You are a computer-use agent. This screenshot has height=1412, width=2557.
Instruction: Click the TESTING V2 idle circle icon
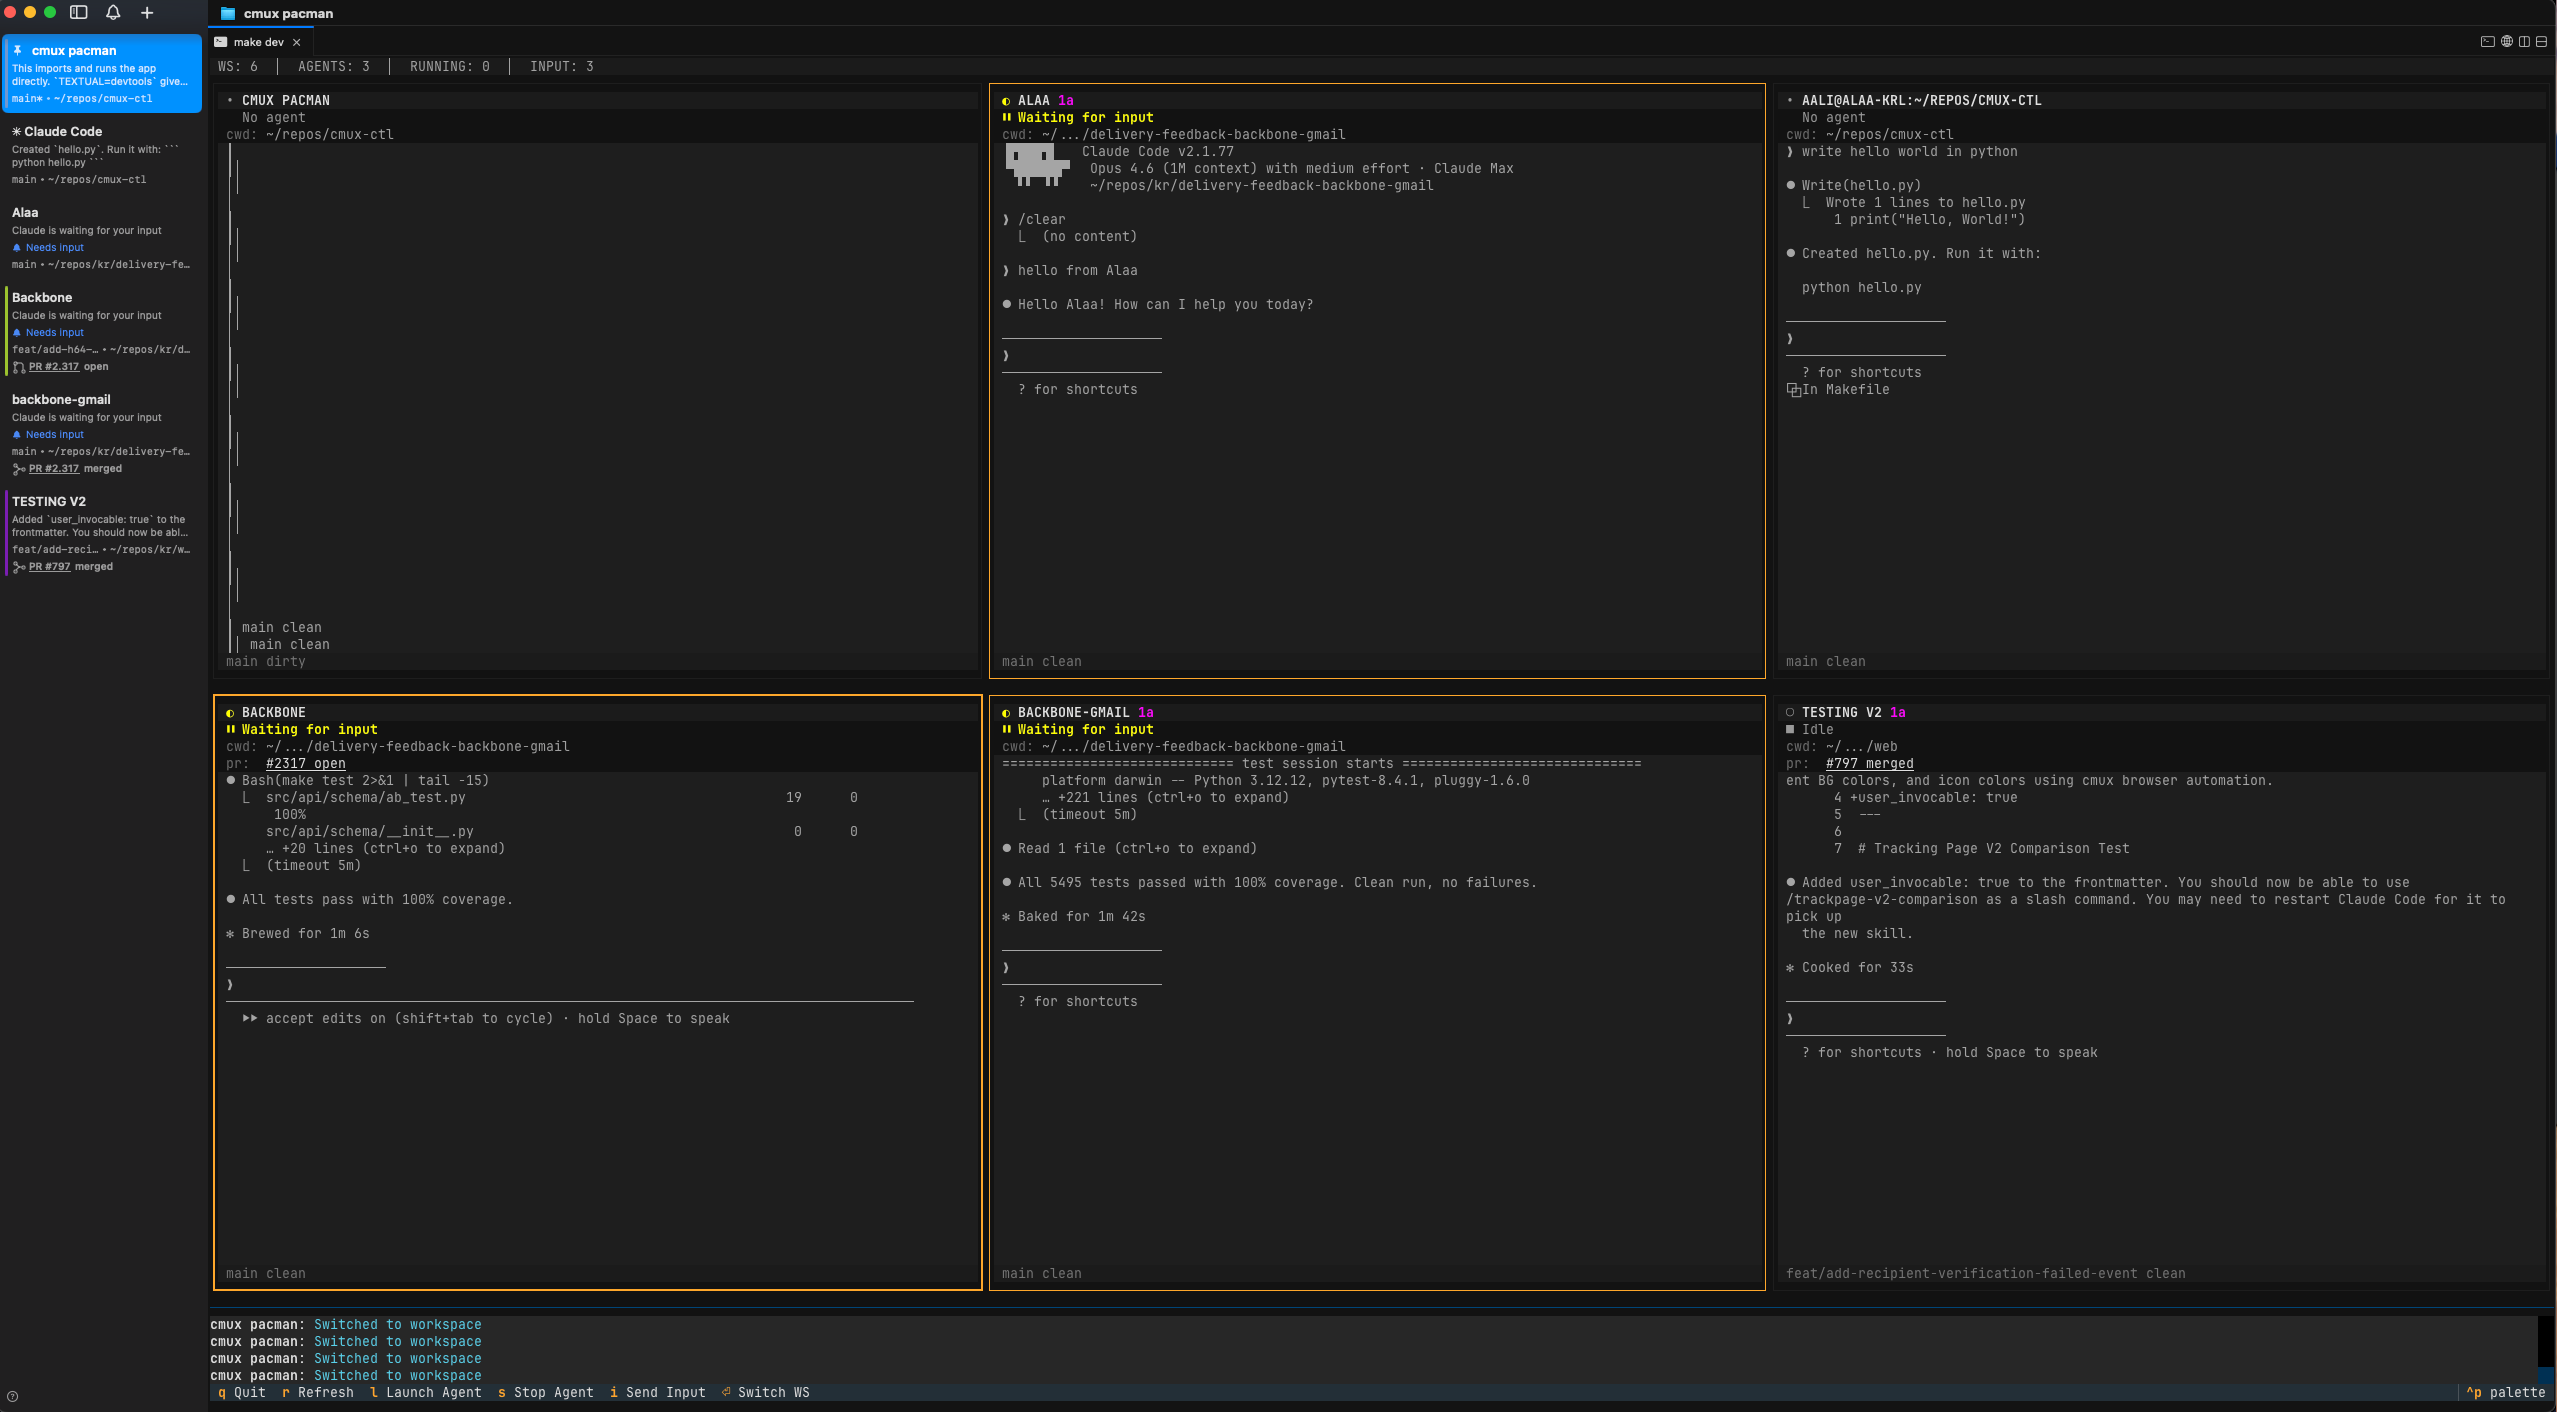coord(1790,713)
